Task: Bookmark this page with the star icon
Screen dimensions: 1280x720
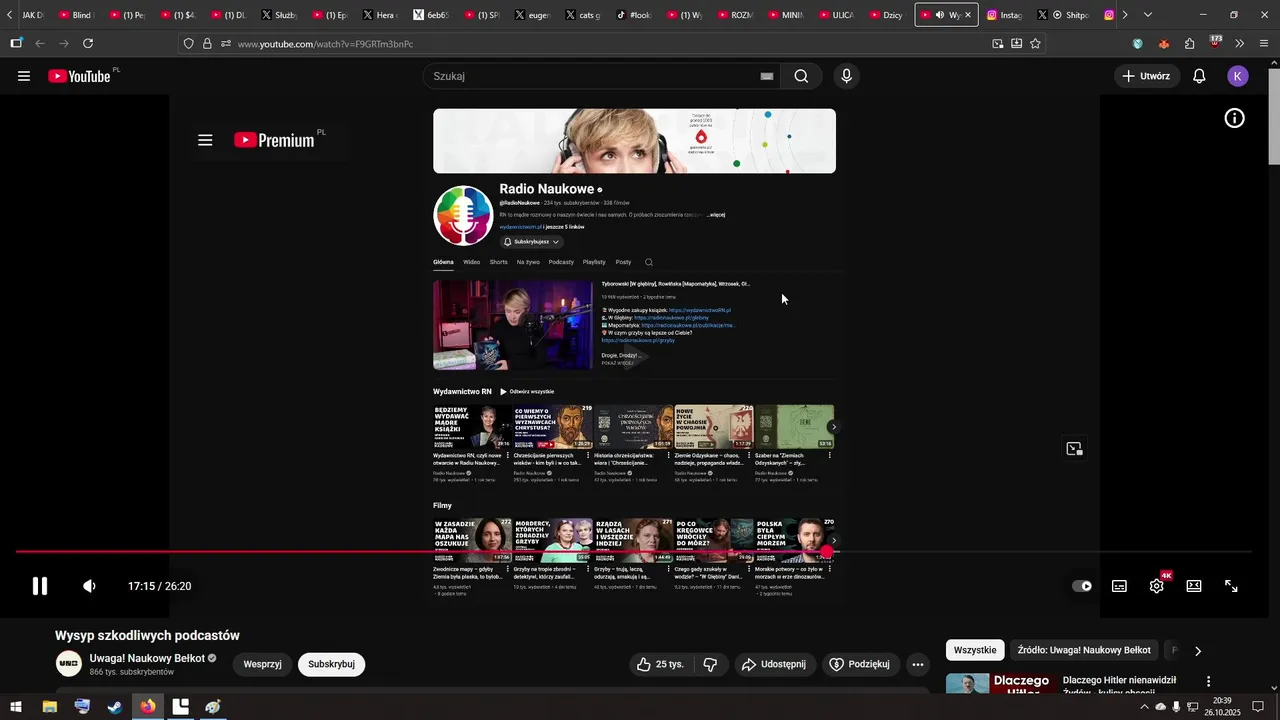Action: (x=1035, y=44)
